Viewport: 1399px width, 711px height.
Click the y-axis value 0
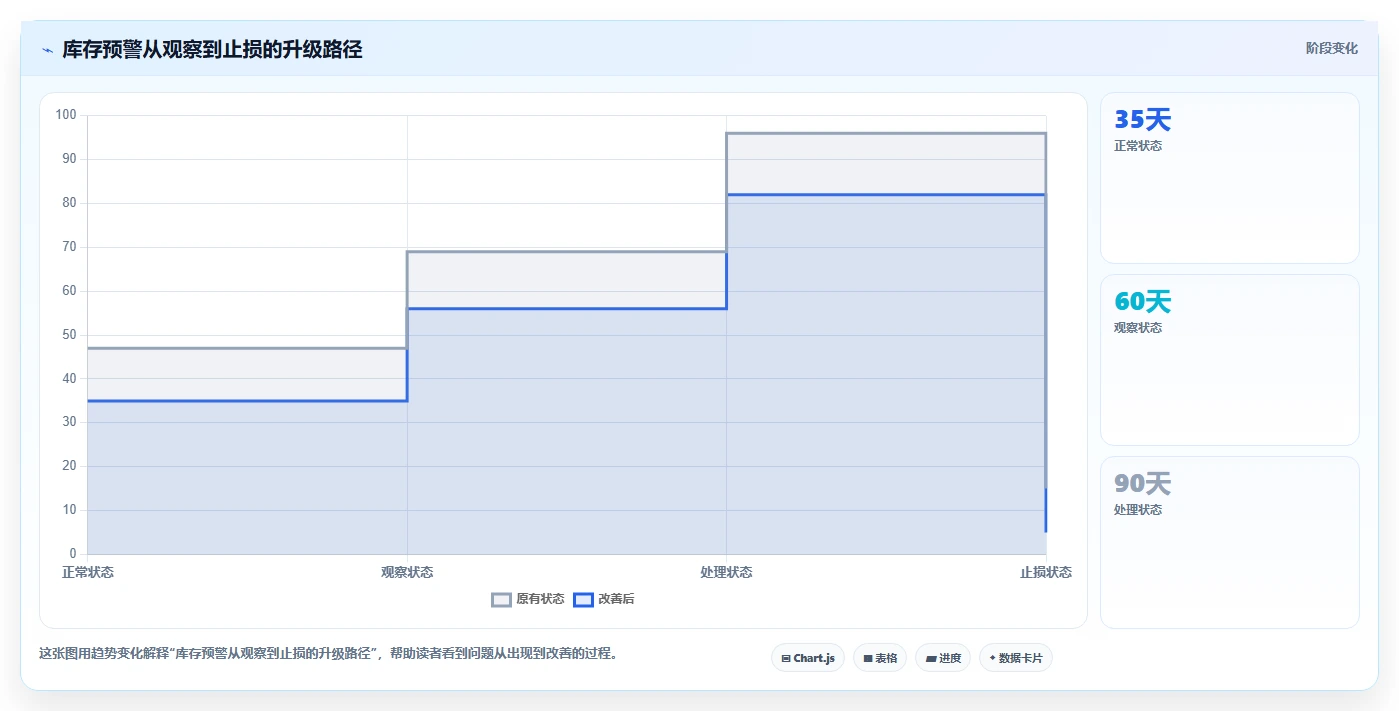click(73, 554)
